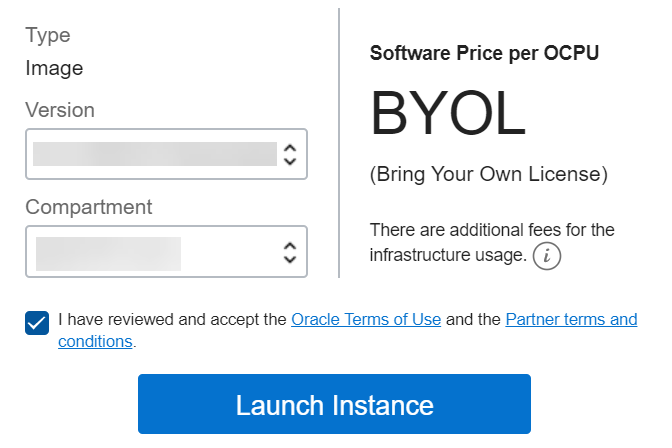Screen dimensions: 672x448
Task: Click the Compartment field label
Action: 89,207
